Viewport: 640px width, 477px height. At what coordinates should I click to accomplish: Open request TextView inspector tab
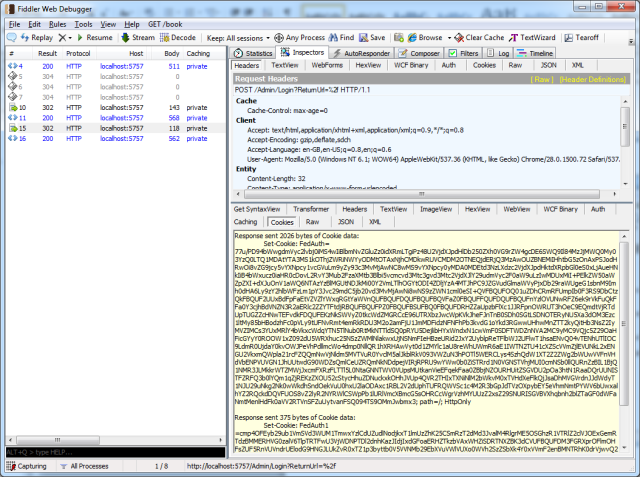tap(284, 65)
